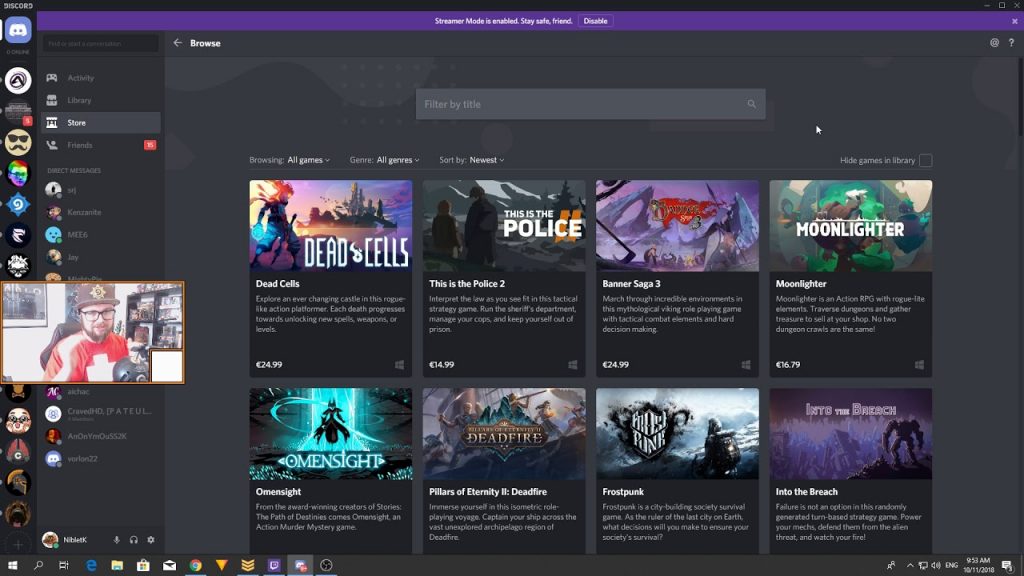Open mentions with the @ icon

pos(994,43)
